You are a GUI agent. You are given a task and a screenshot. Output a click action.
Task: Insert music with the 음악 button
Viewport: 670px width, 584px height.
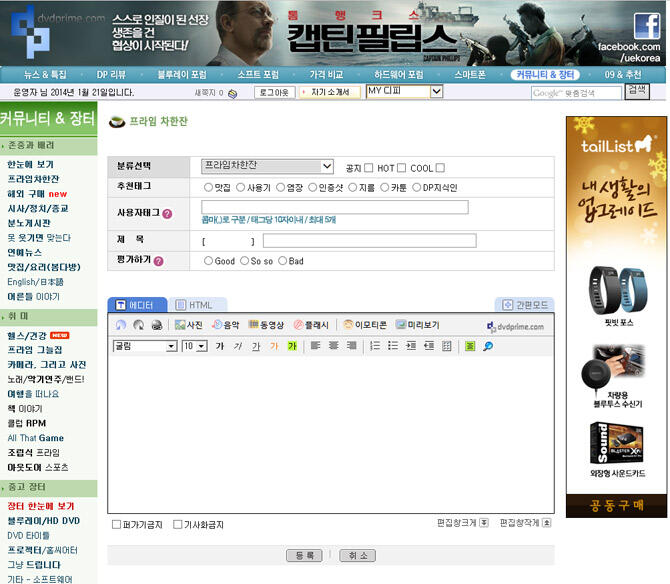pyautogui.click(x=226, y=325)
